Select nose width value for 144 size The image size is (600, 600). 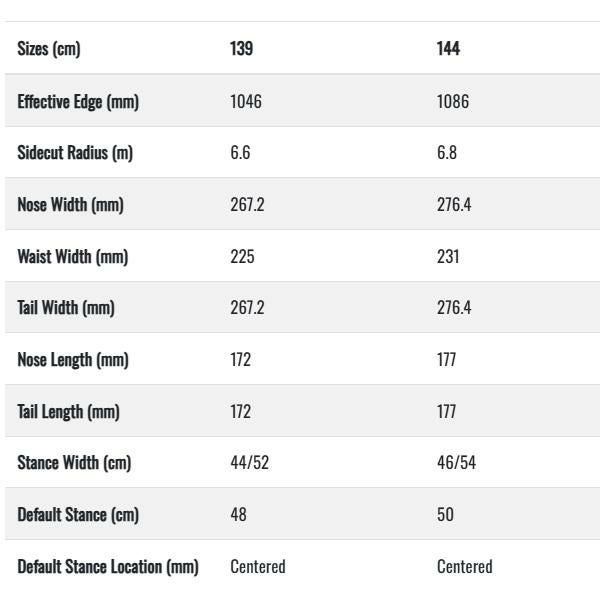pyautogui.click(x=454, y=205)
